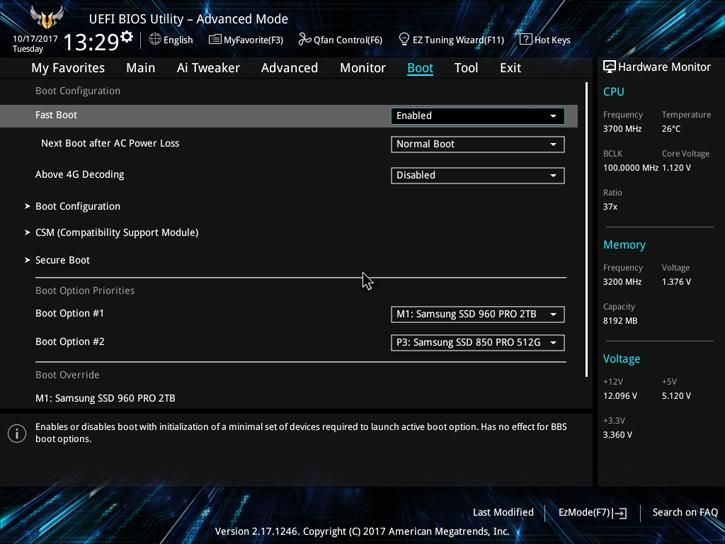Switch to the Main tab
This screenshot has height=544, width=725.
141,68
